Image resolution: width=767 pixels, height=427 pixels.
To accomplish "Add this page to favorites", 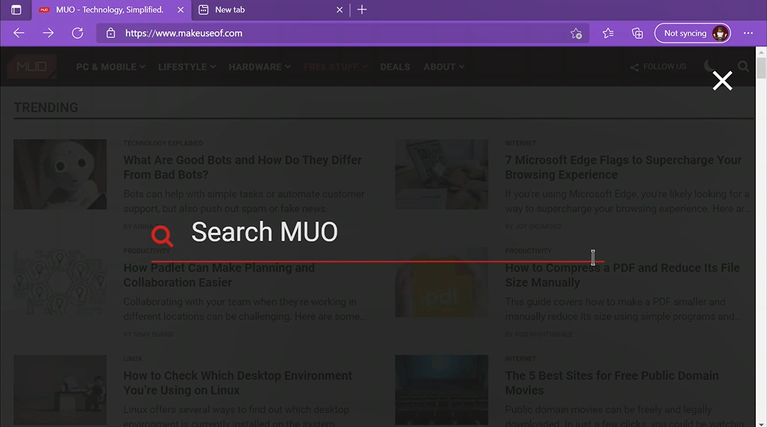I will point(576,33).
